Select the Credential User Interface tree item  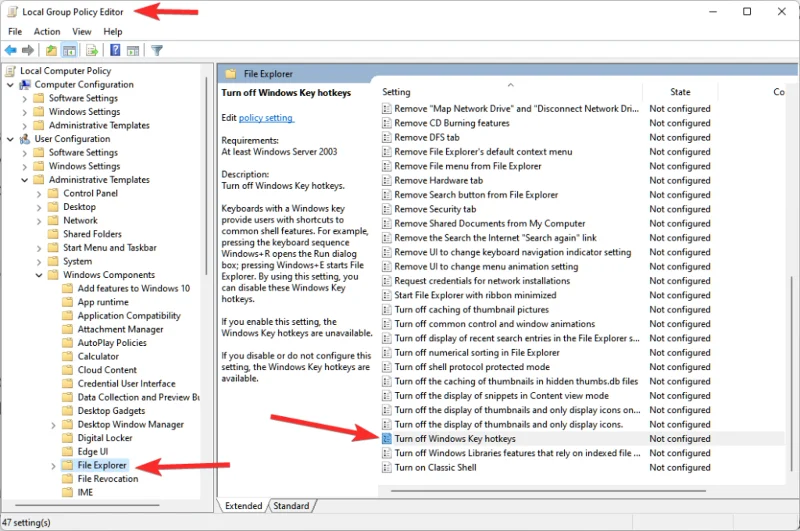click(x=127, y=384)
